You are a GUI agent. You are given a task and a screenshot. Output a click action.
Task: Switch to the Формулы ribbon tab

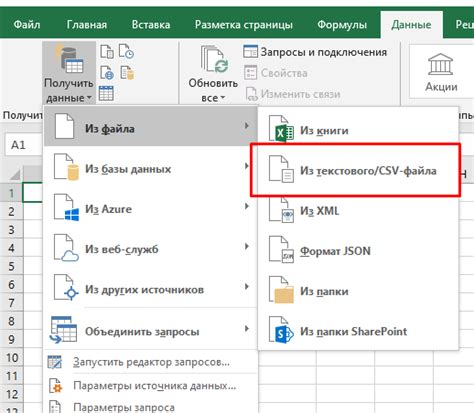342,25
